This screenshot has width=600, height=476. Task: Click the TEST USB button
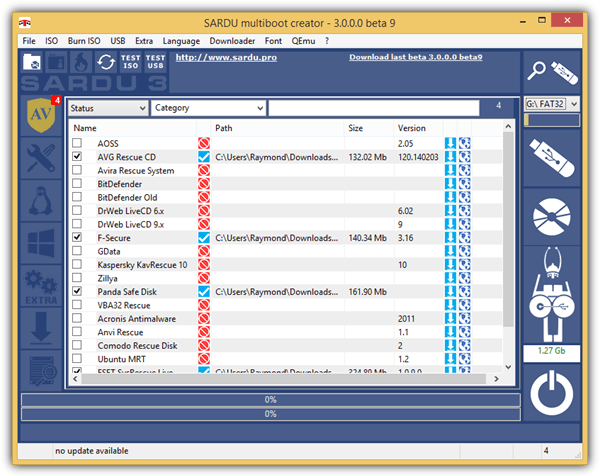click(155, 62)
